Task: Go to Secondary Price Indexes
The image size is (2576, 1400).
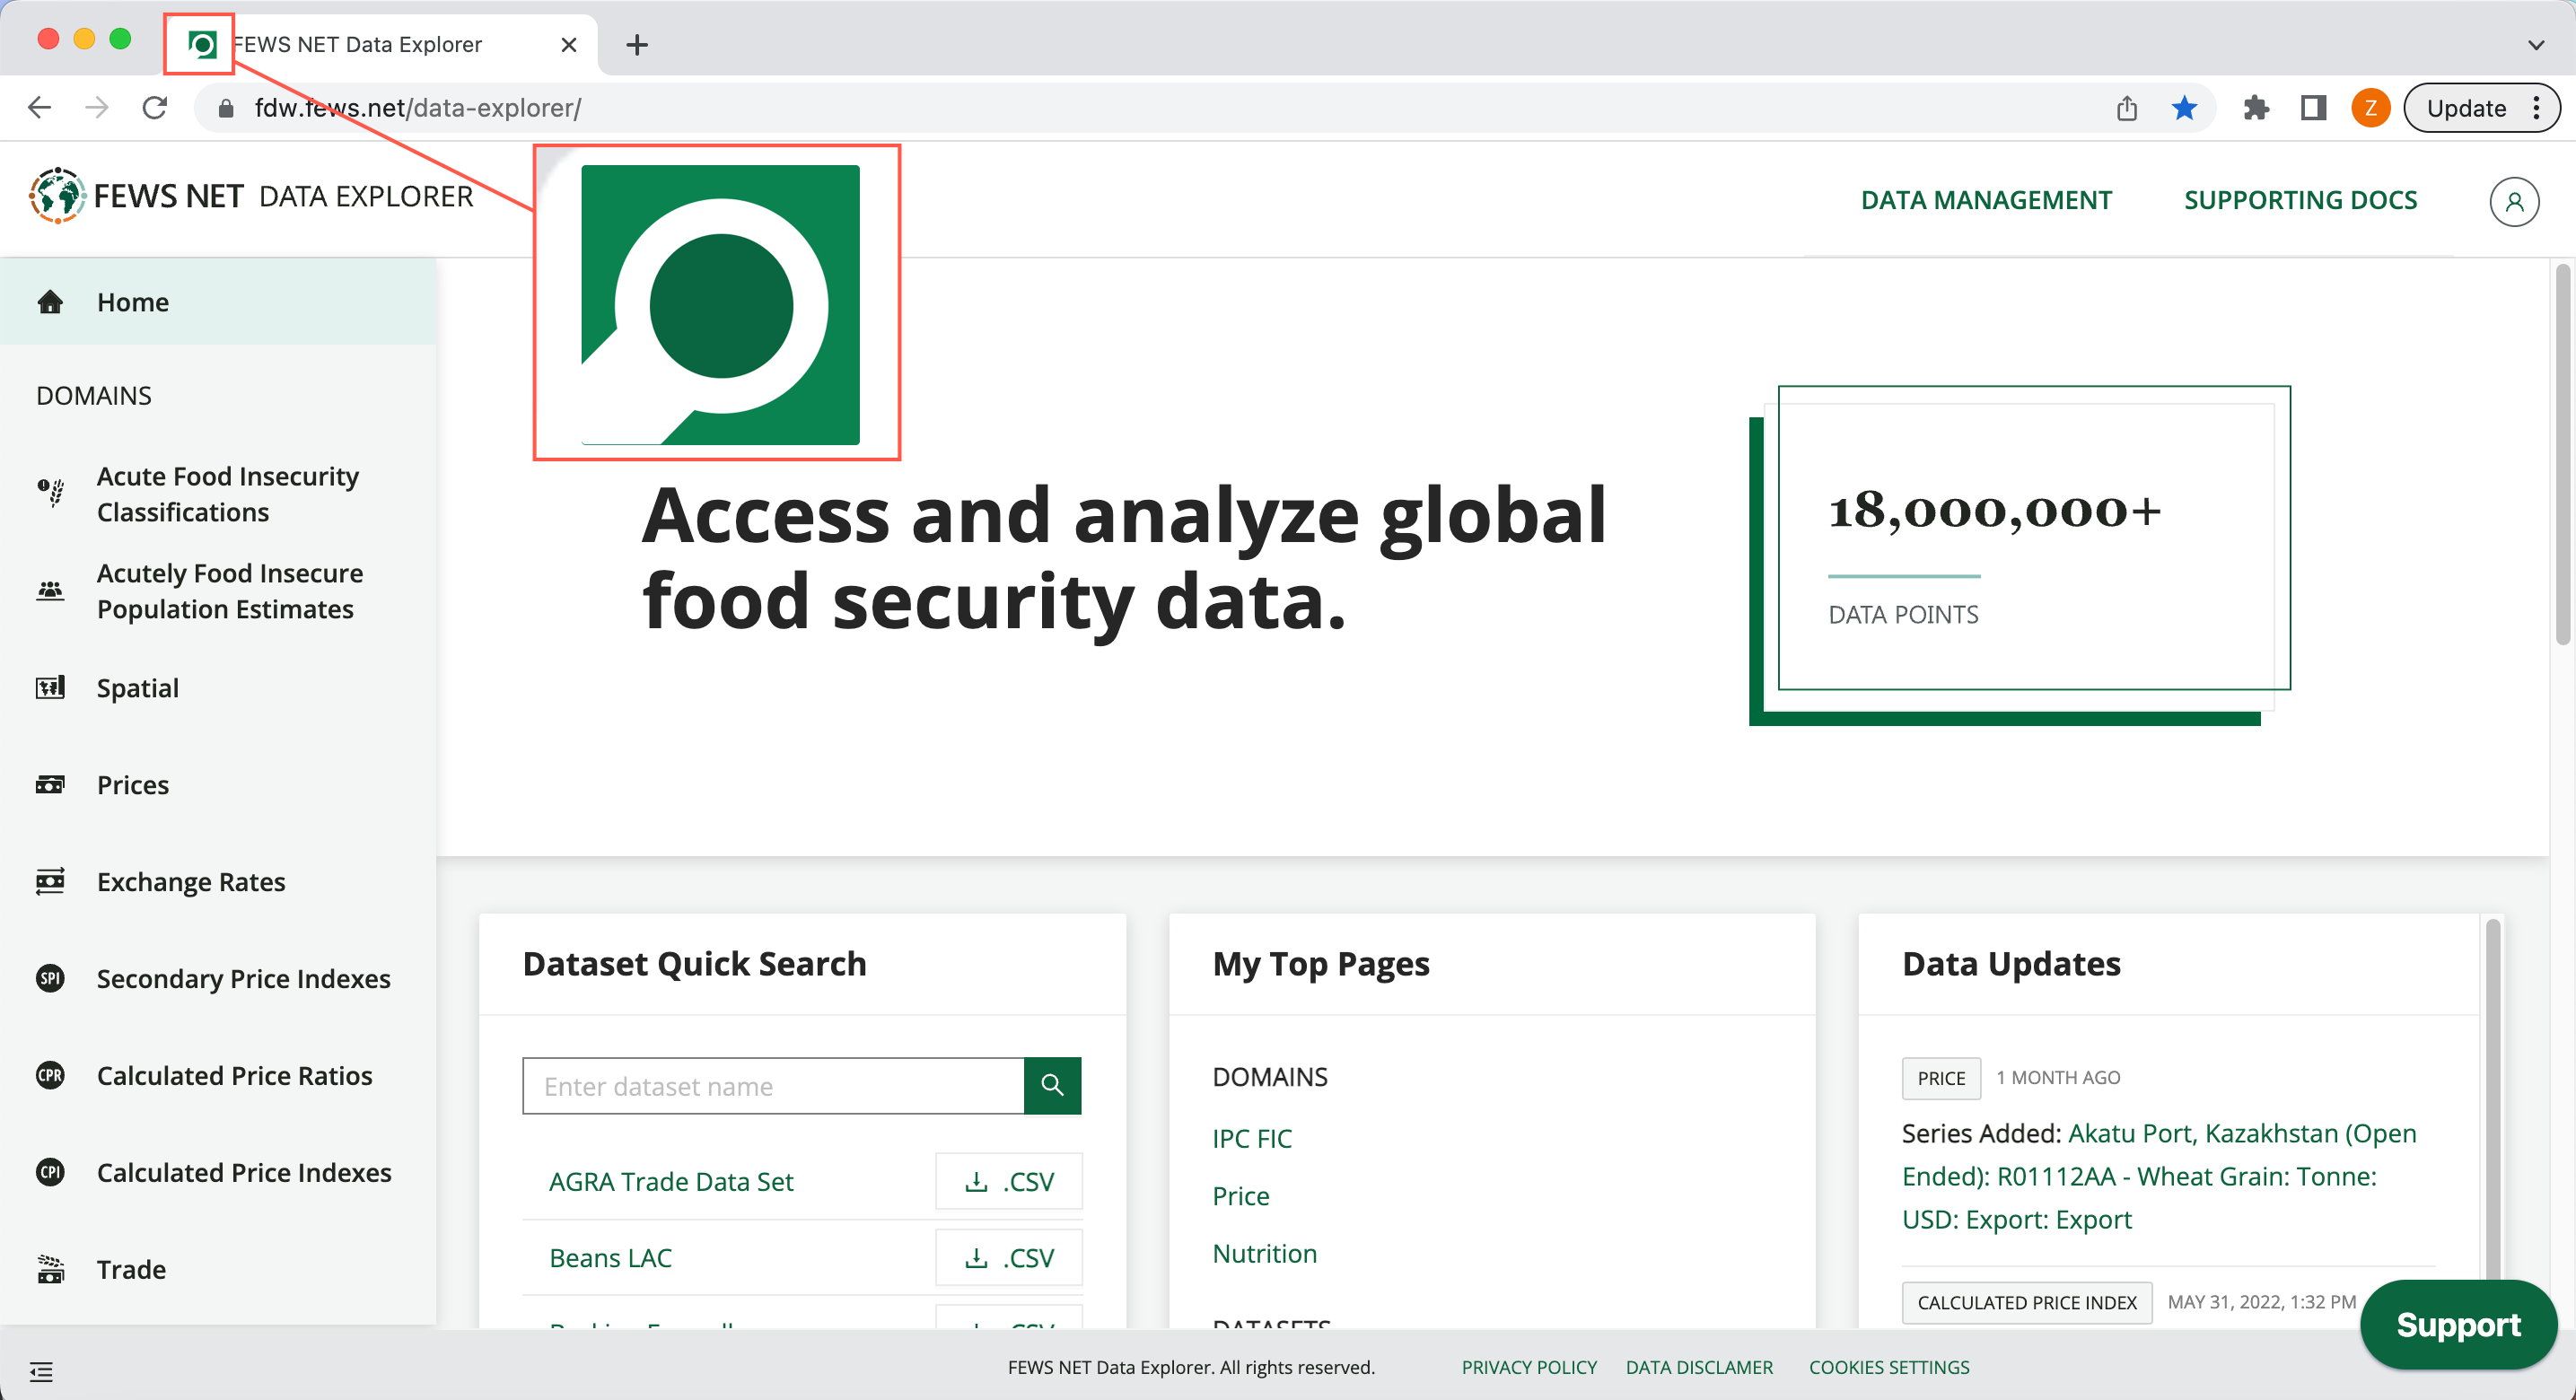Action: point(243,979)
